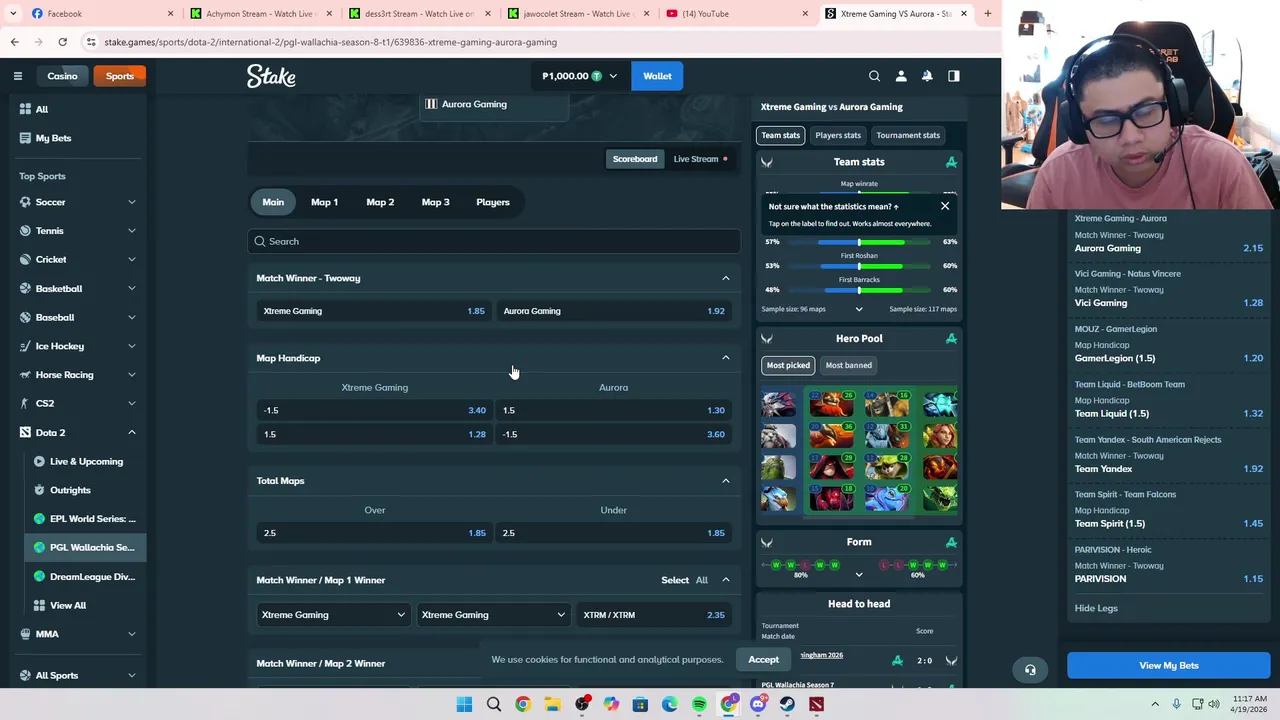
Task: Open the search magnifier icon in header
Action: tap(874, 76)
